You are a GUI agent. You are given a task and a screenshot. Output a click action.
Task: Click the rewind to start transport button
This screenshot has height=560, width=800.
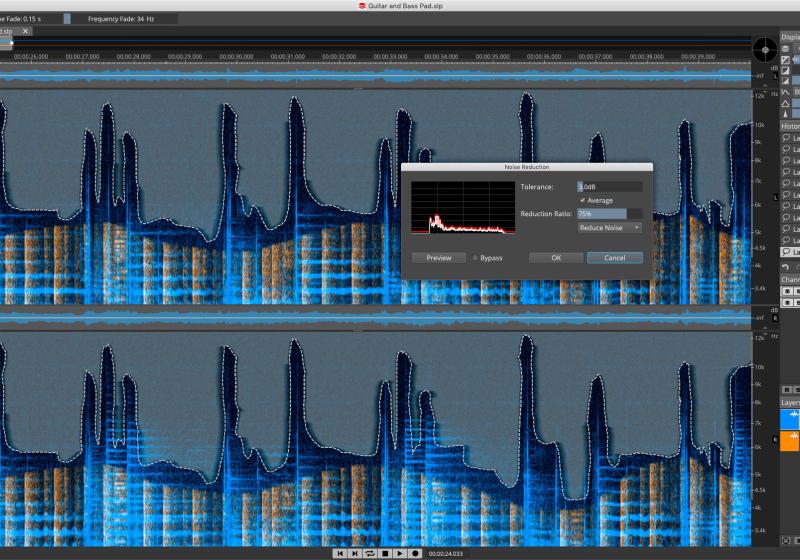tap(340, 553)
